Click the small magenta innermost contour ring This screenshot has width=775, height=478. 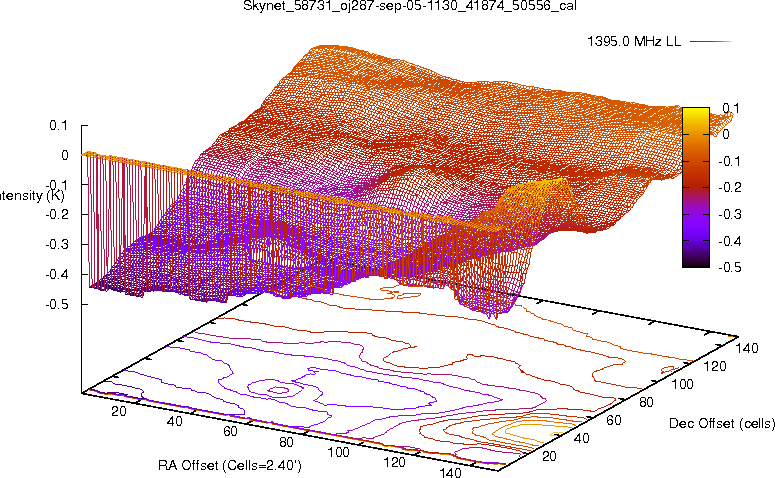280,390
